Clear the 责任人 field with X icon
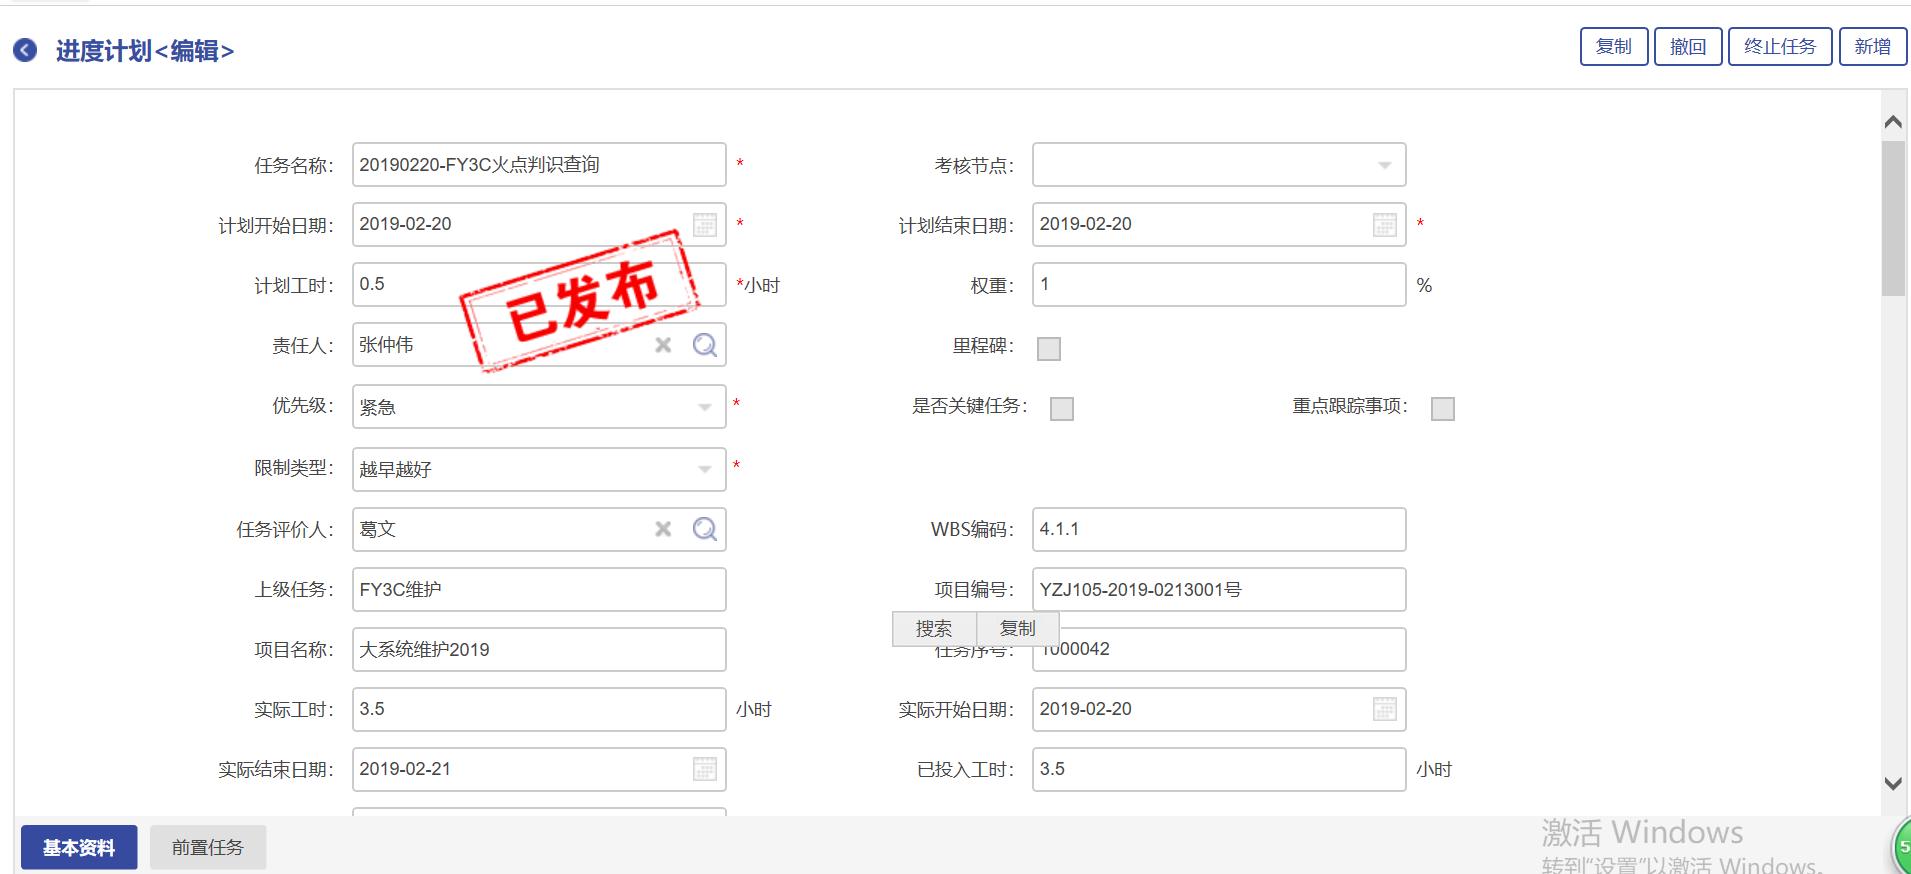The image size is (1911, 874). 663,345
